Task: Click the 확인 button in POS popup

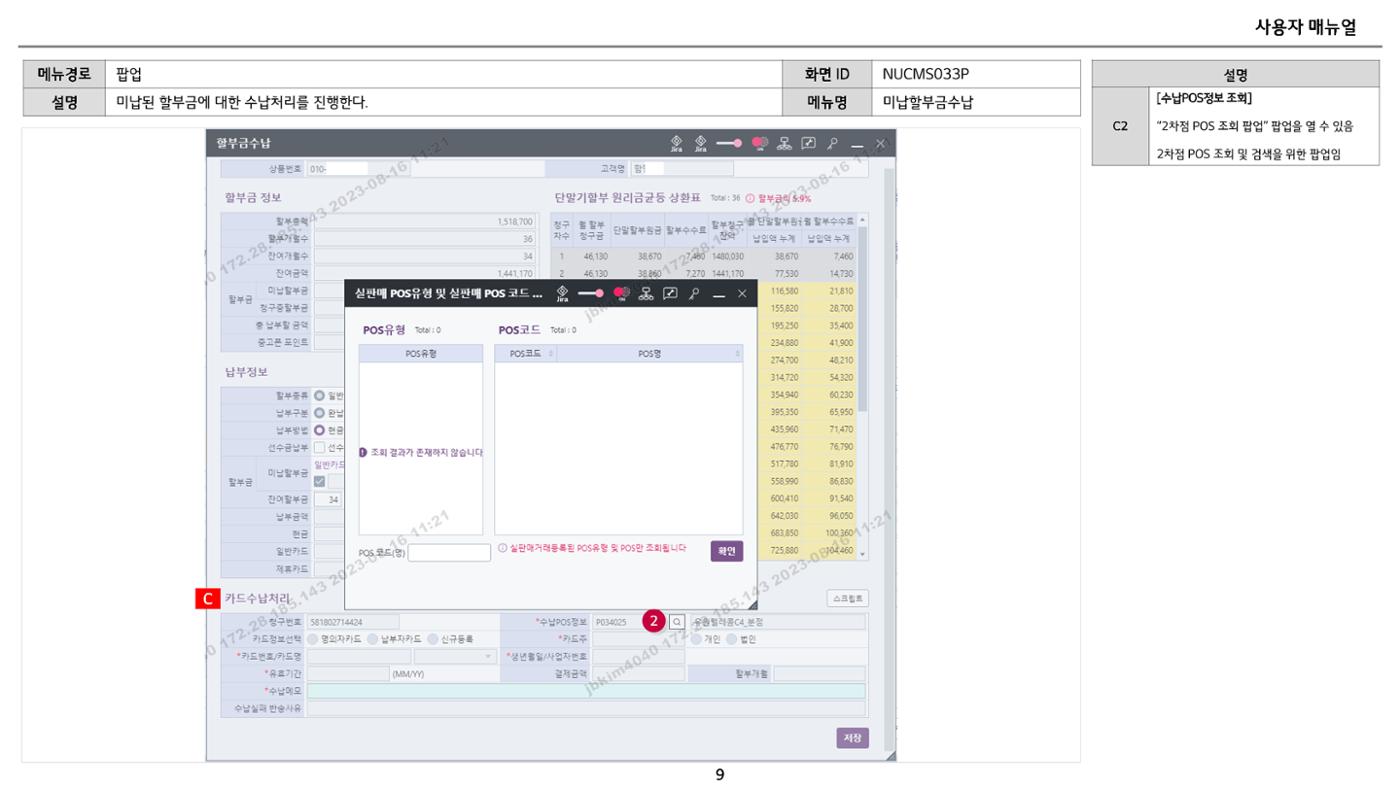Action: pos(727,551)
